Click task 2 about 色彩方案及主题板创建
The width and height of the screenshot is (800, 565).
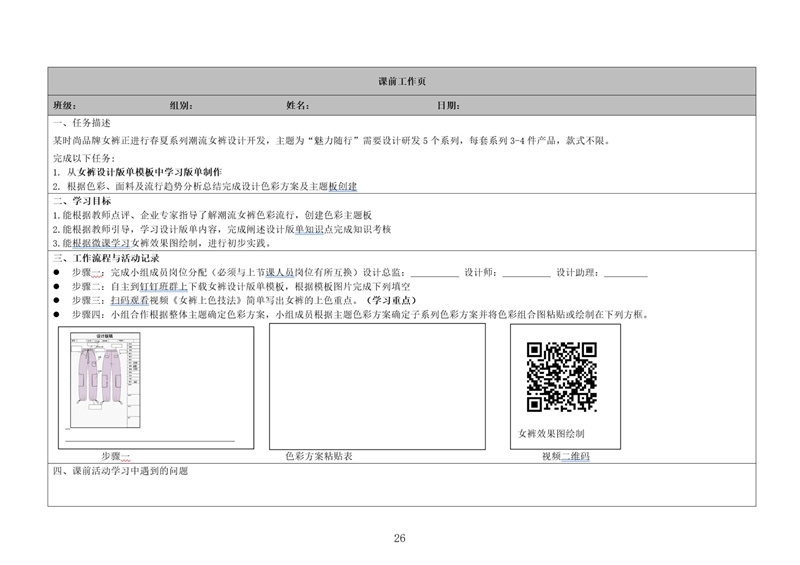tap(205, 186)
